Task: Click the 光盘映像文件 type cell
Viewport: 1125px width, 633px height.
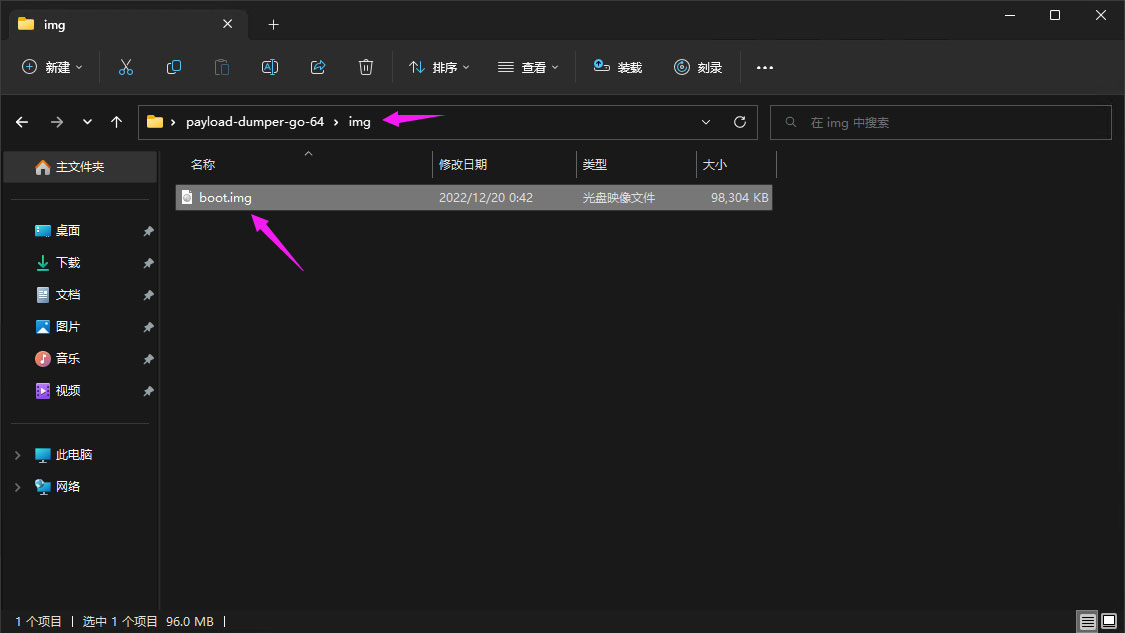Action: pos(618,197)
